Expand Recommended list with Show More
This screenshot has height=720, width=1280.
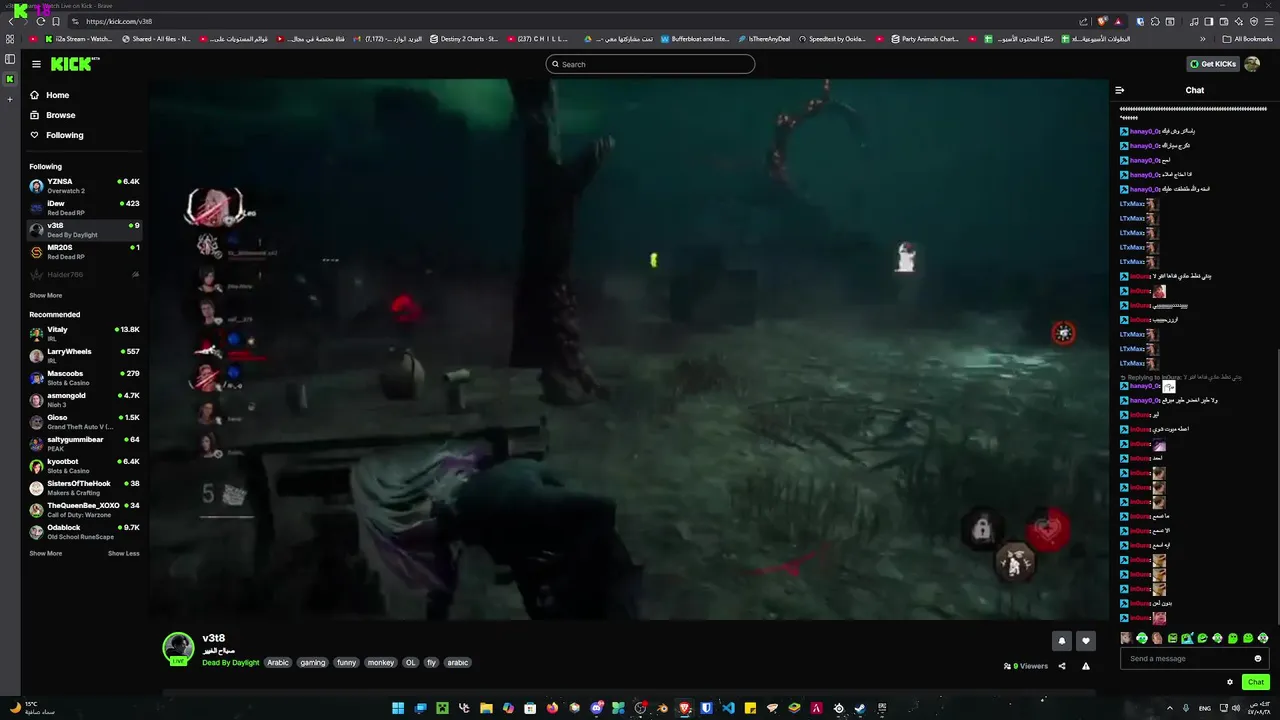point(45,554)
